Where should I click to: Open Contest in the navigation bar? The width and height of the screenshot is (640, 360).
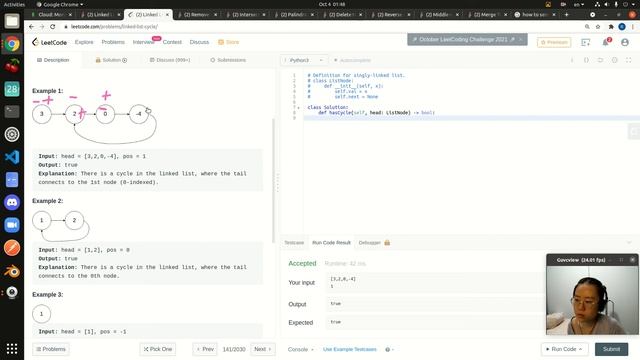tap(172, 42)
